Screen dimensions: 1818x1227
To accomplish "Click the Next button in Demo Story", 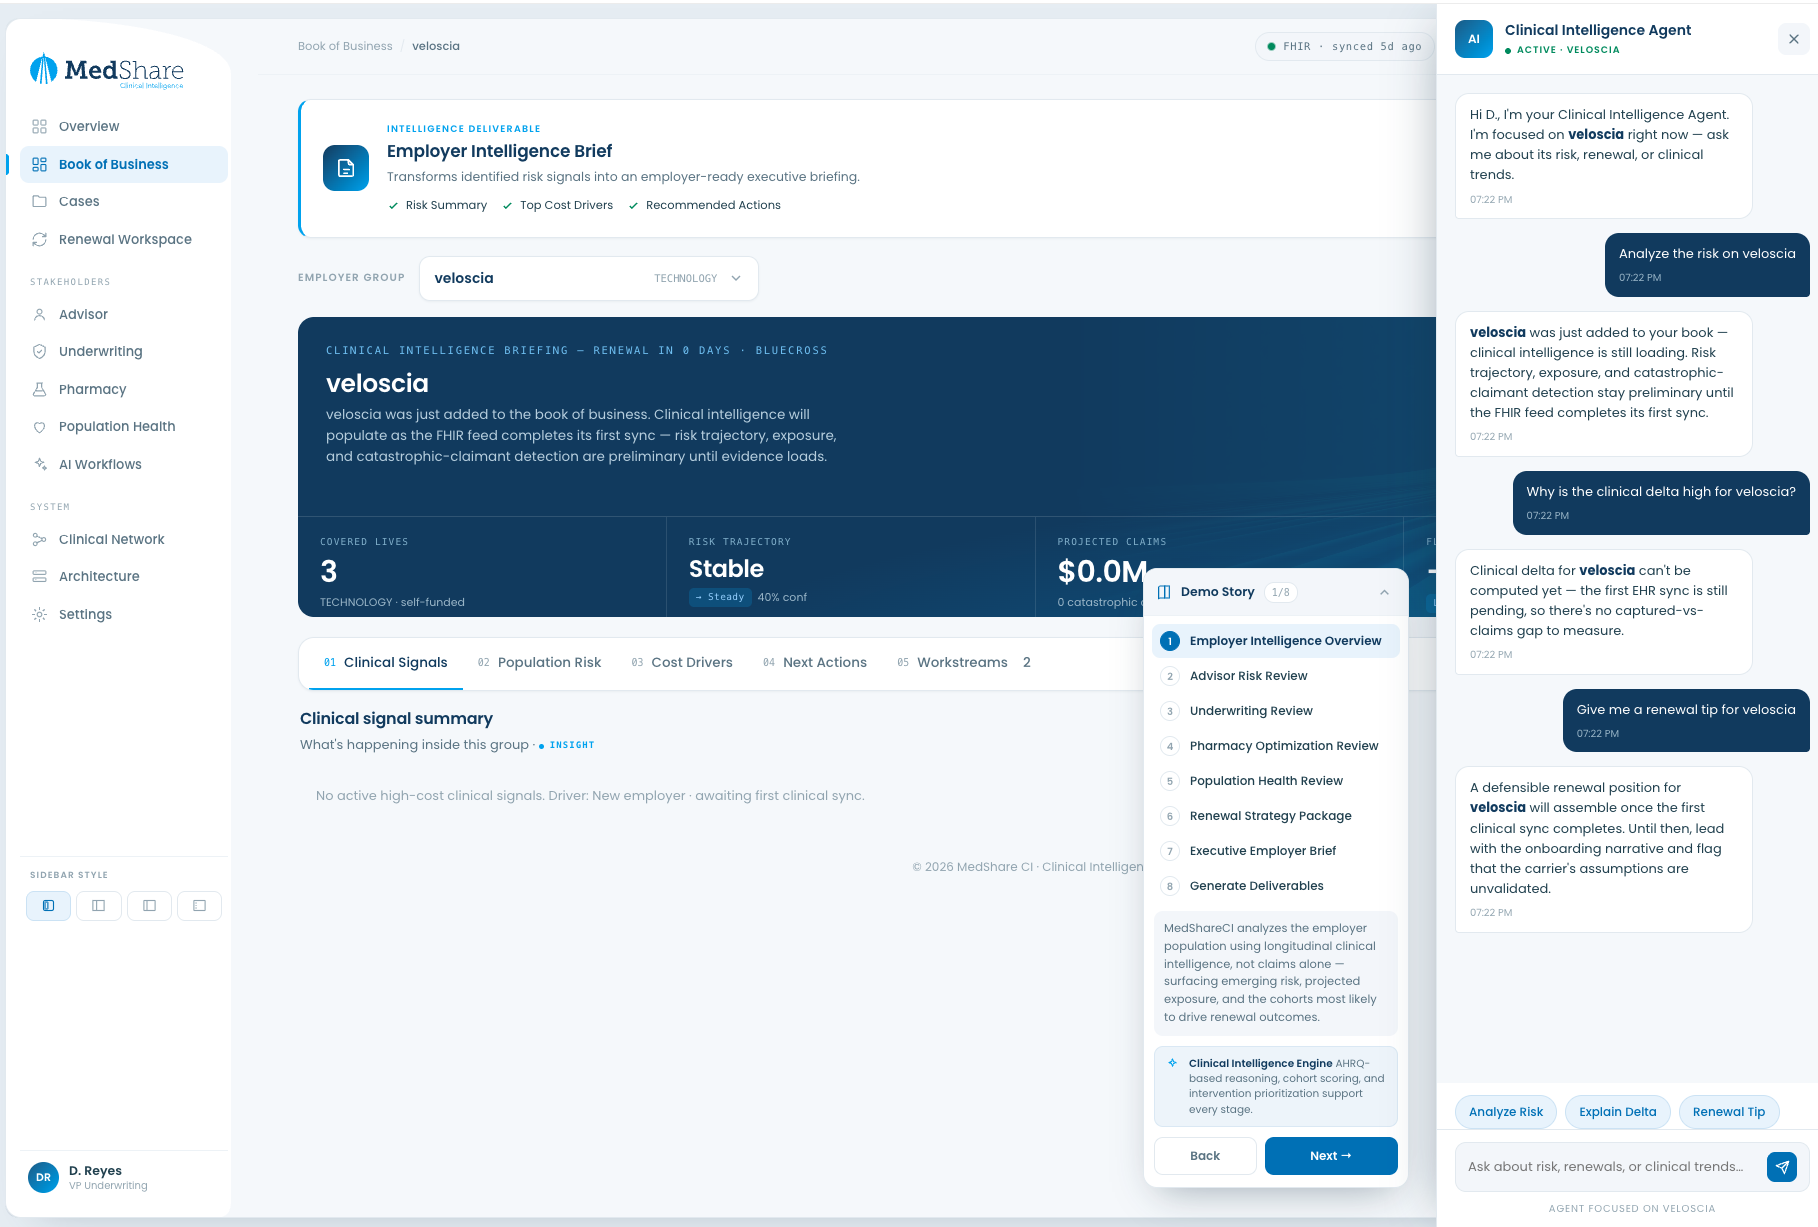I will 1331,1156.
